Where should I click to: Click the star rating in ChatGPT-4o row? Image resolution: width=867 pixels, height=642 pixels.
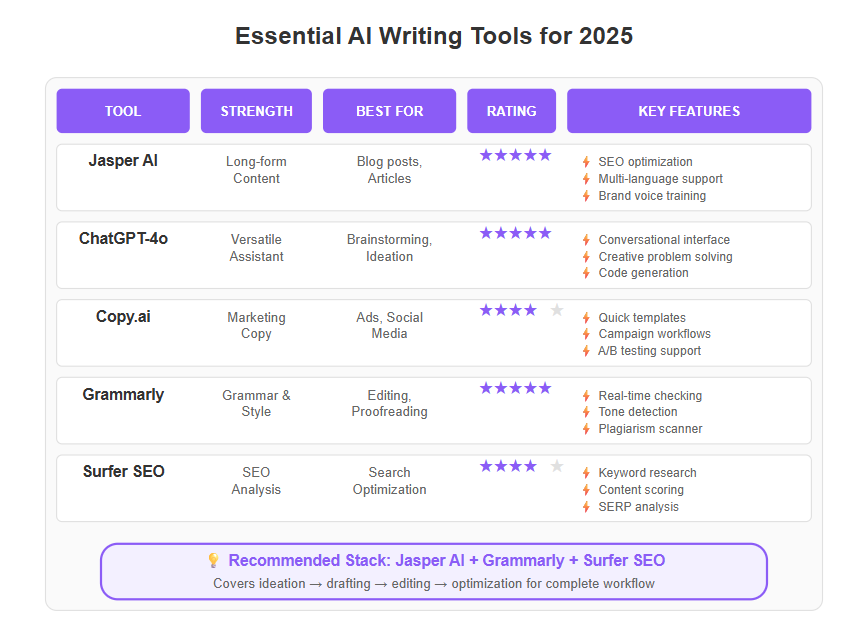click(x=515, y=233)
